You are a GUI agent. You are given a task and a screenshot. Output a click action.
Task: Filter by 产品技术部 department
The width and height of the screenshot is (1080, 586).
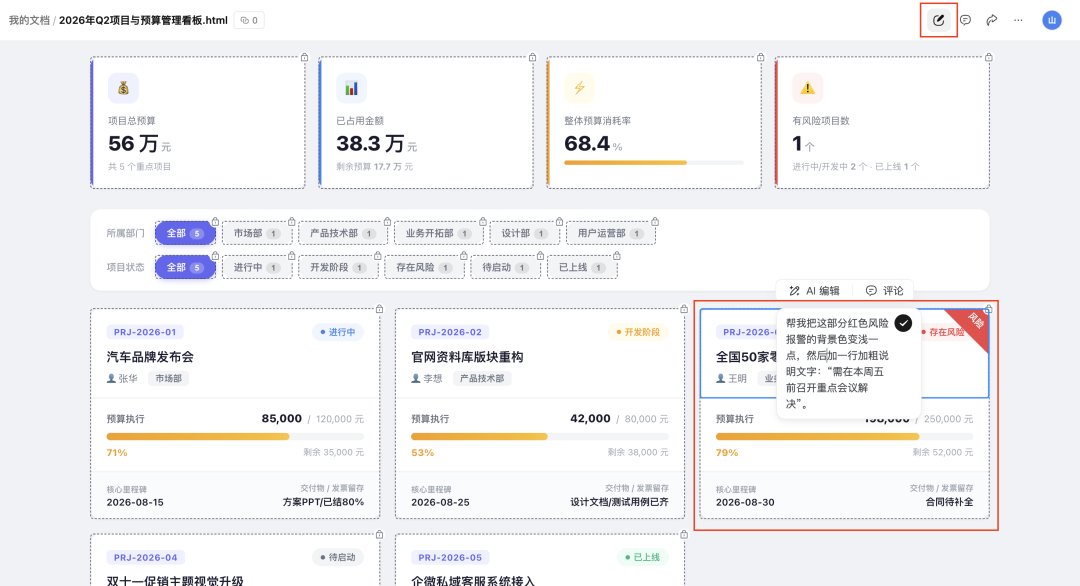click(x=342, y=233)
